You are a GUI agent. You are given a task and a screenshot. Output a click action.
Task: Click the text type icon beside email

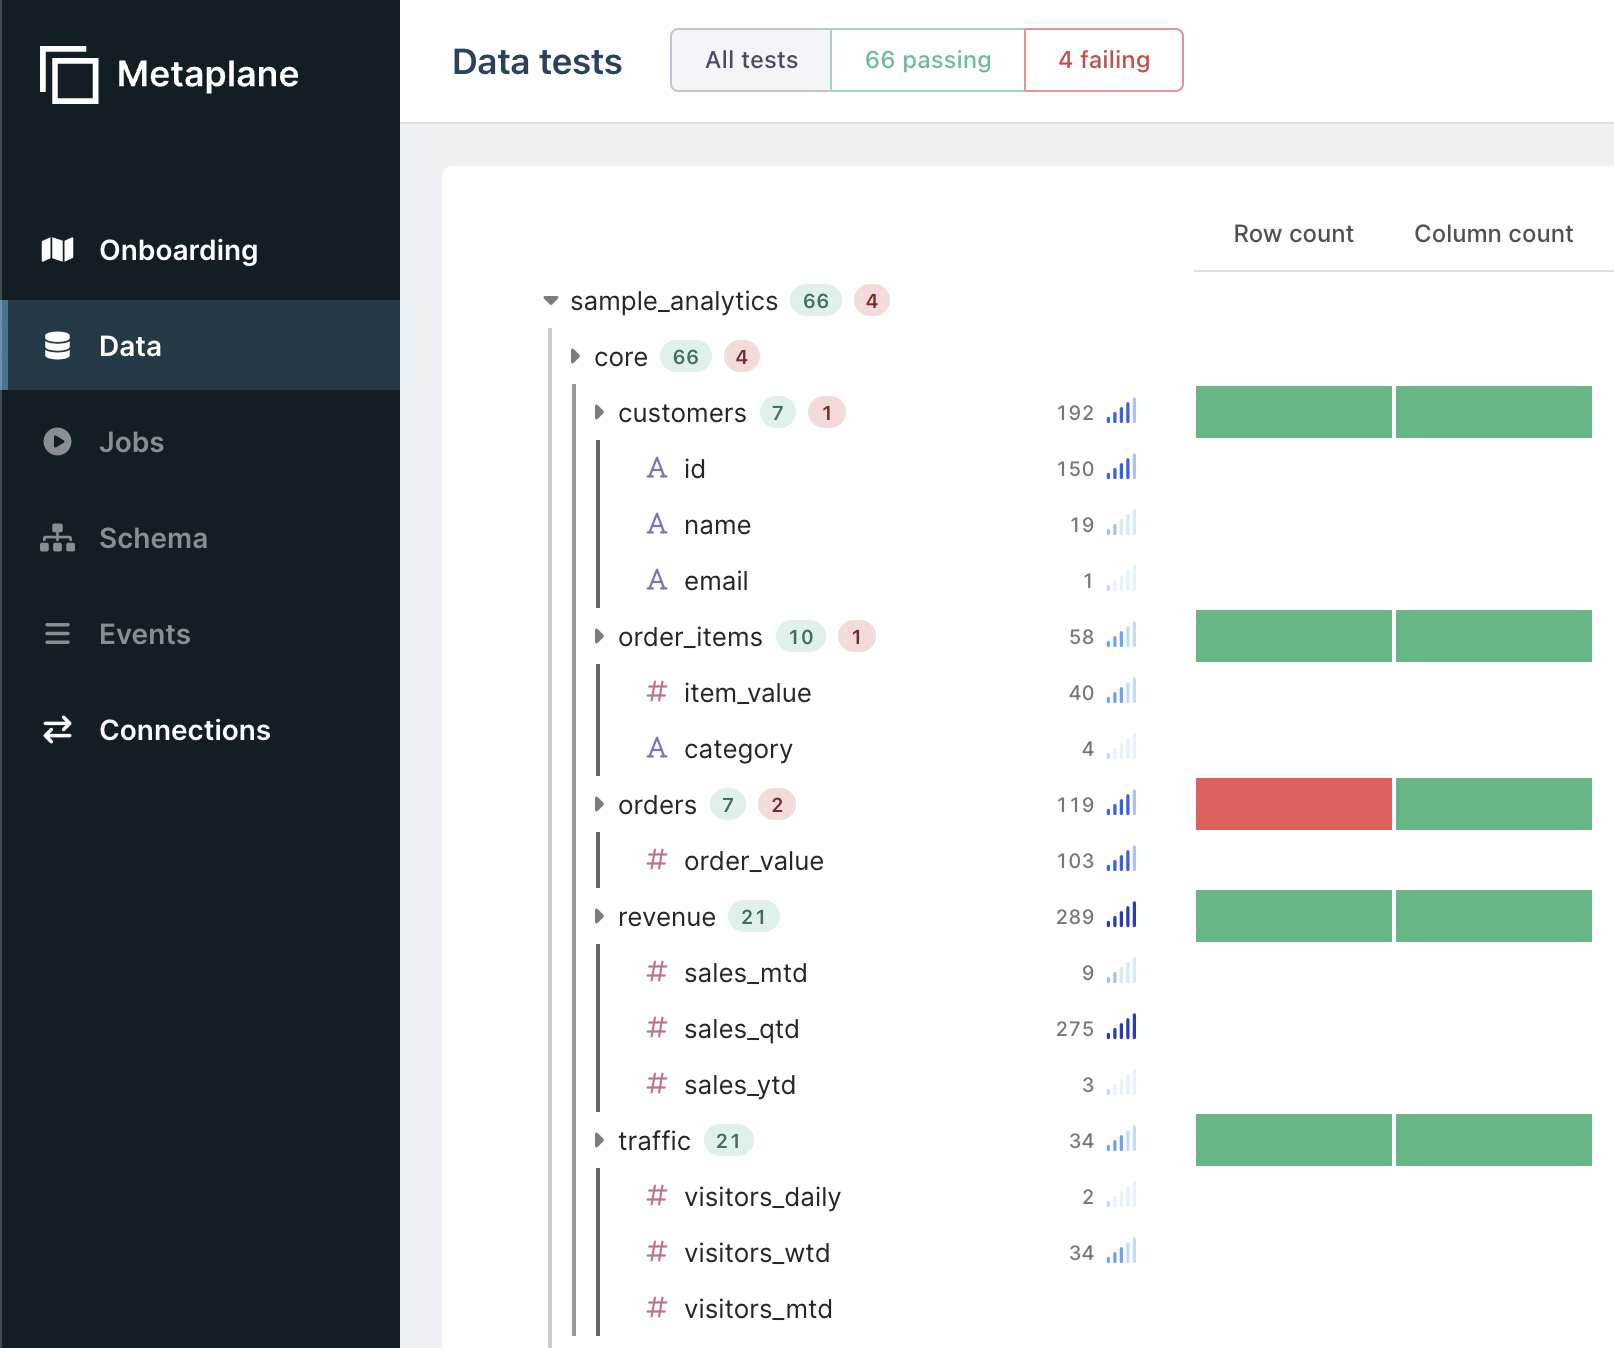point(657,580)
